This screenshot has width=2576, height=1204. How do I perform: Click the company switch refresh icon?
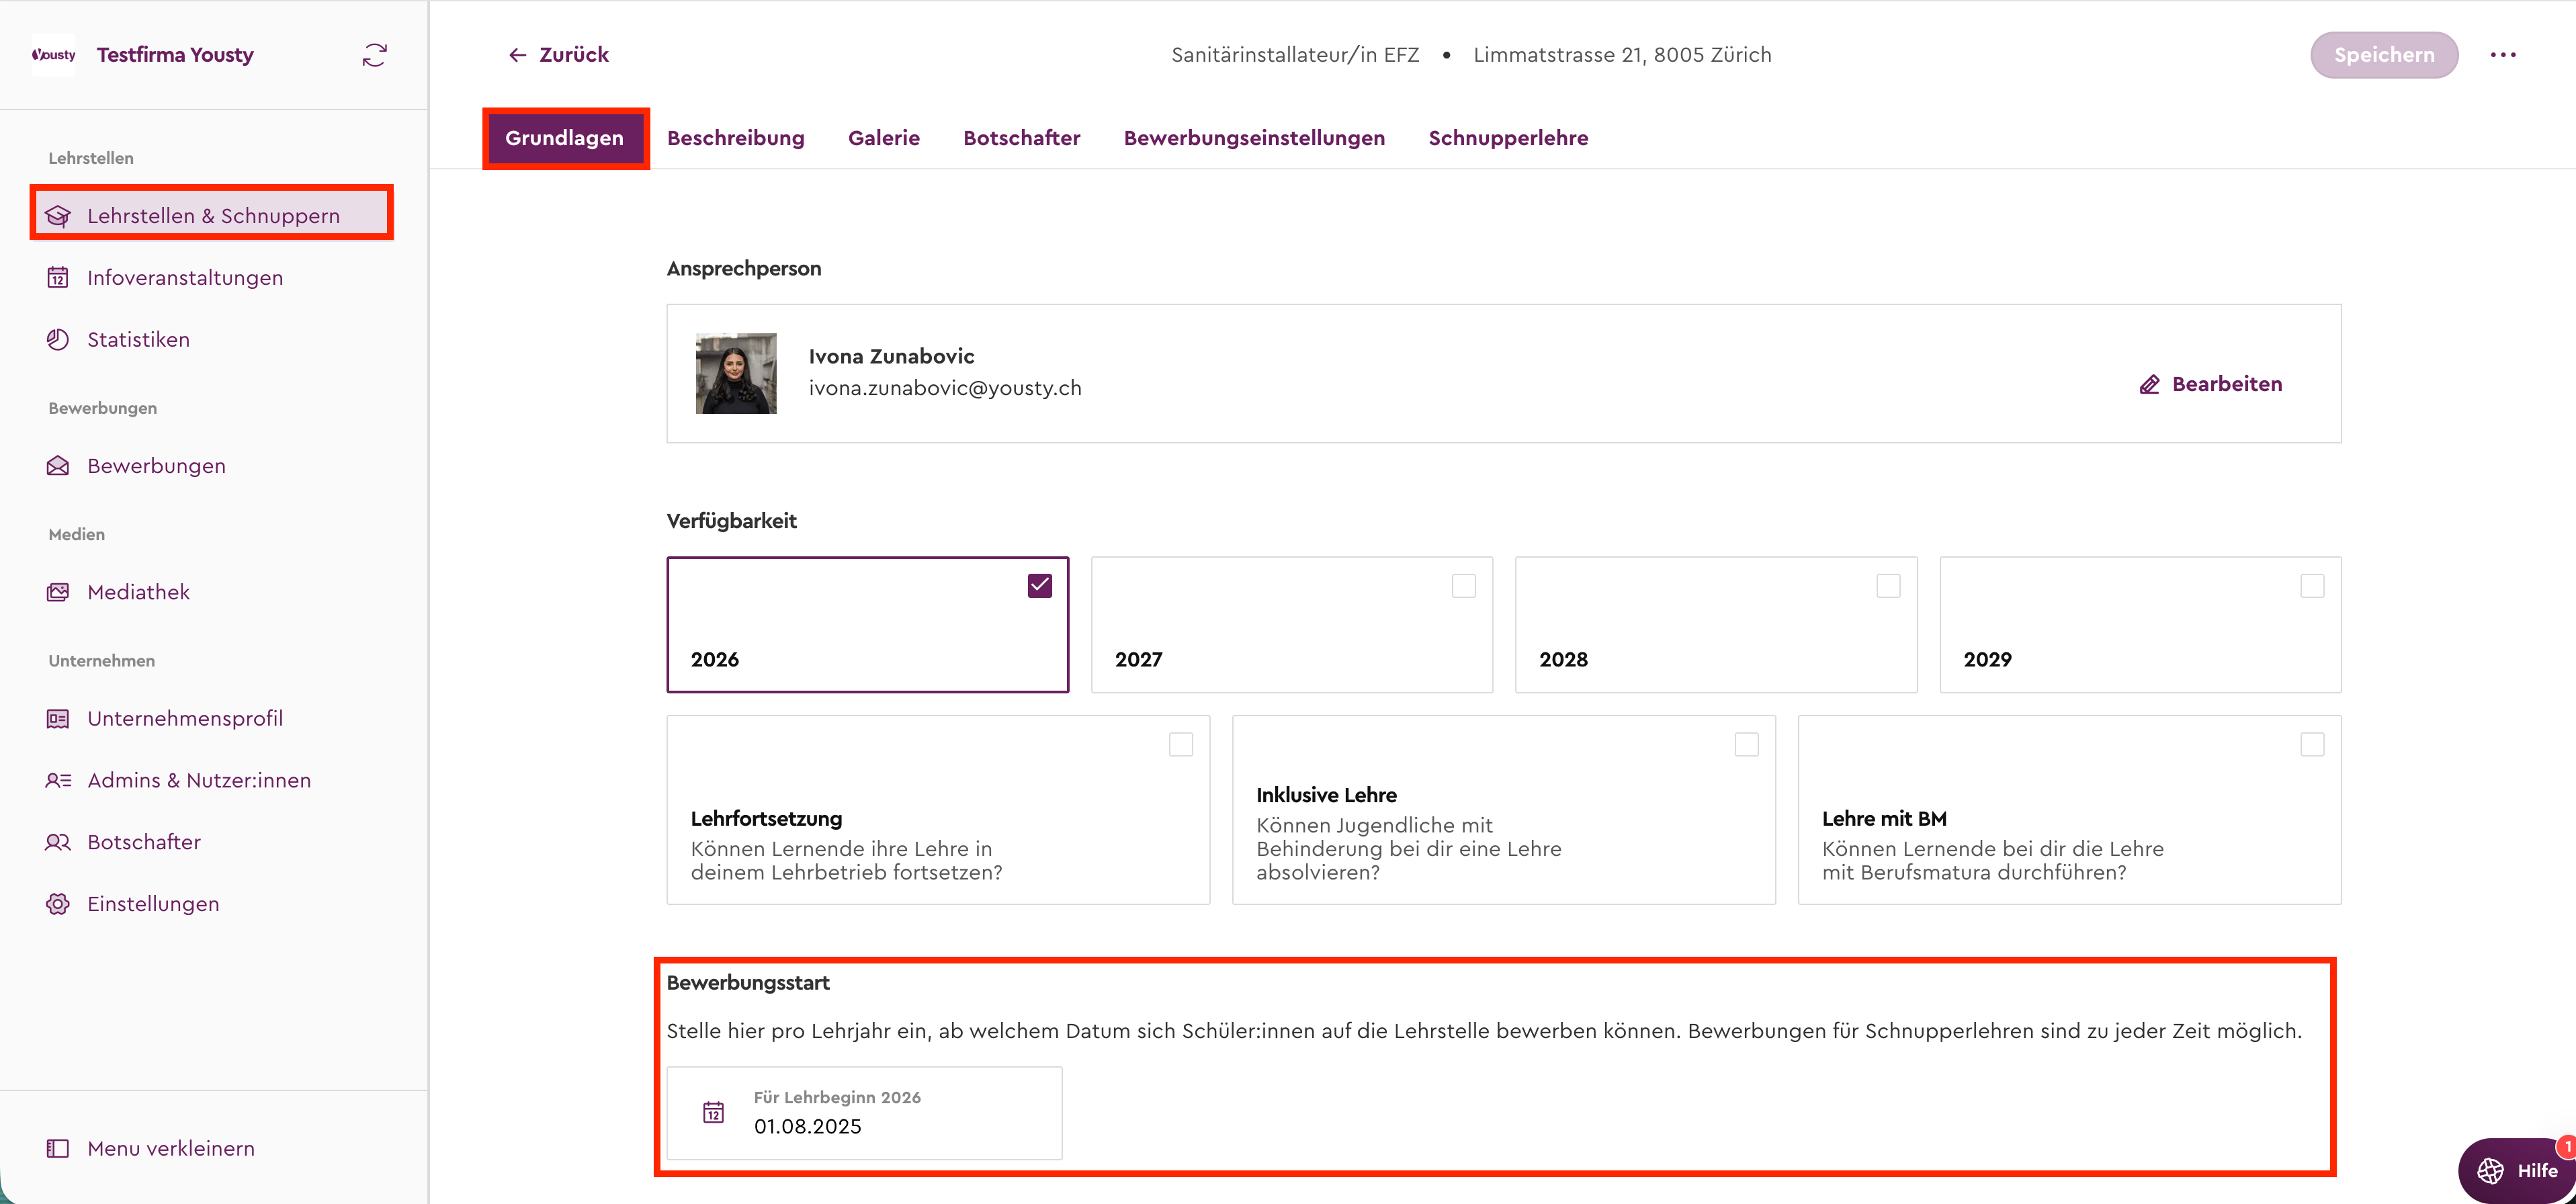(x=374, y=55)
